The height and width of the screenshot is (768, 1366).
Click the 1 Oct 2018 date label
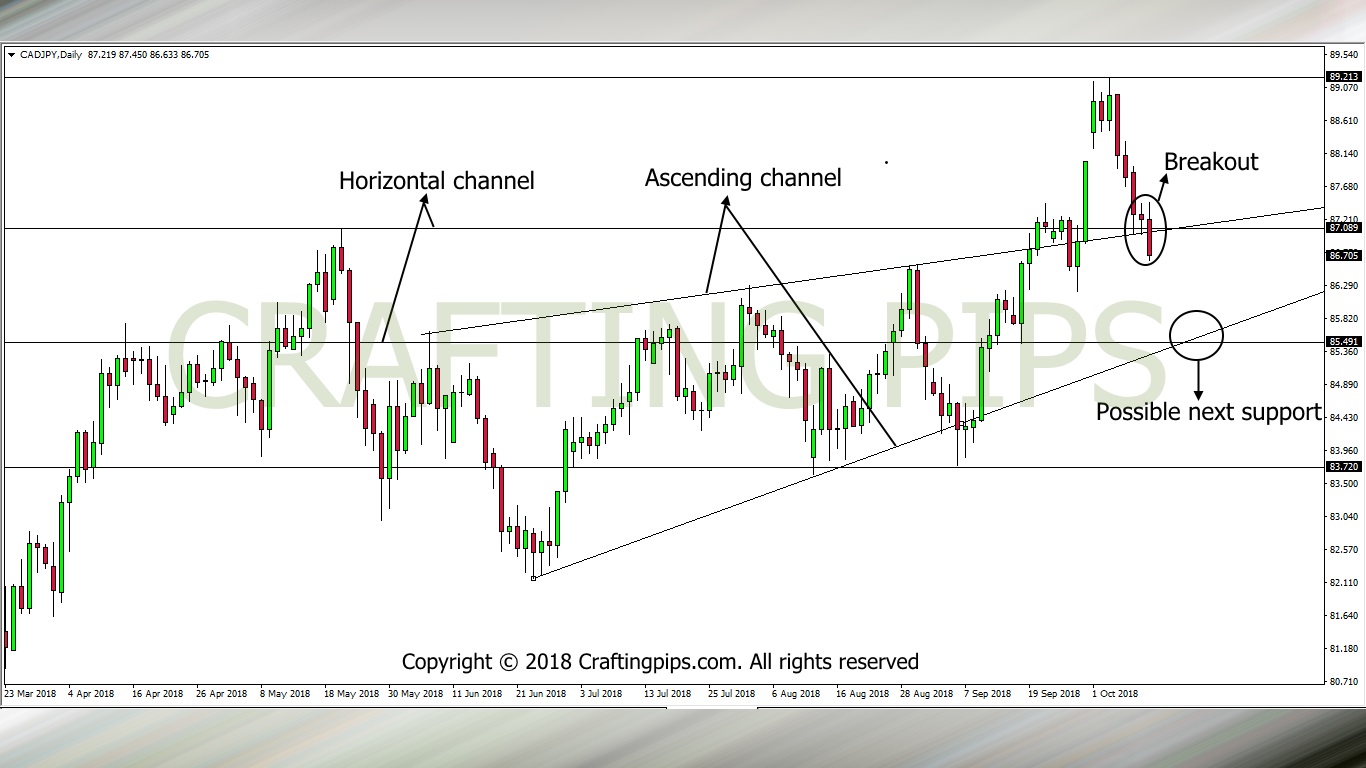click(1115, 693)
